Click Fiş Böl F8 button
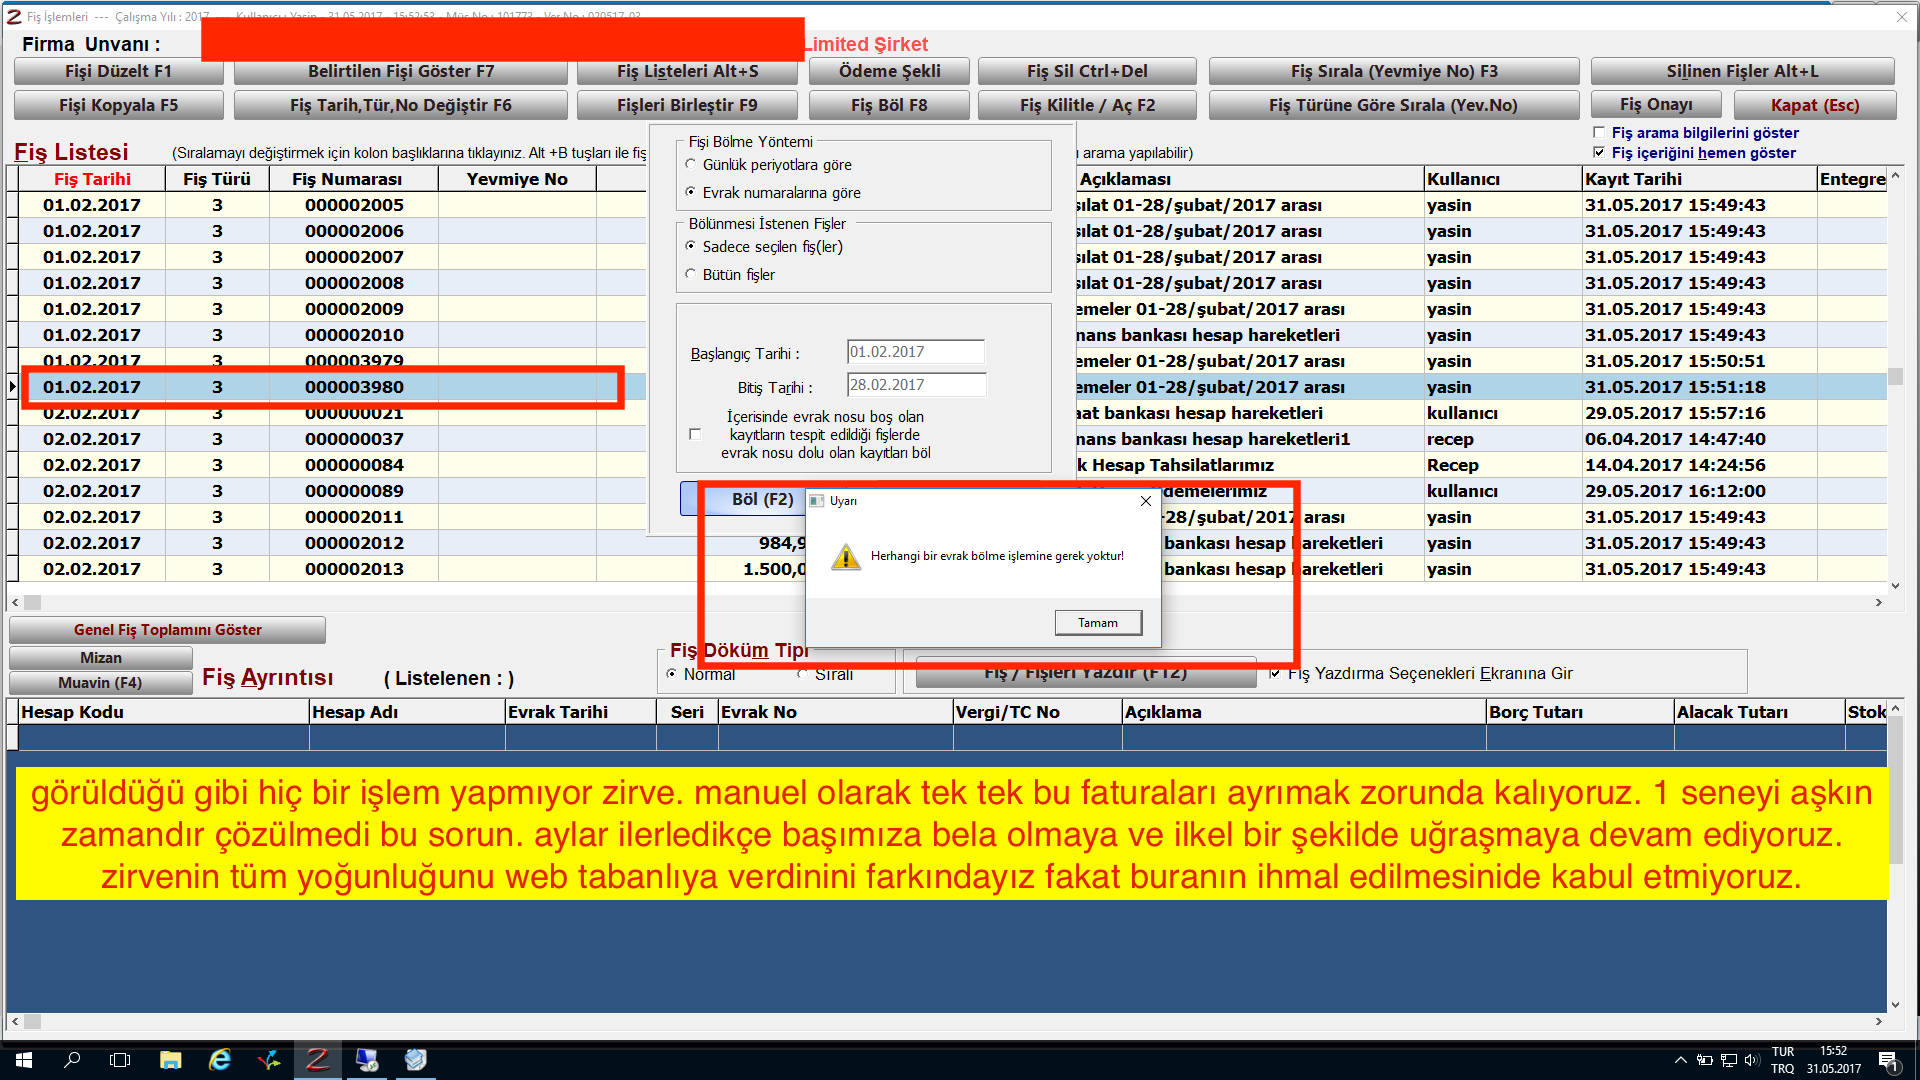This screenshot has width=1920, height=1080. 889,105
